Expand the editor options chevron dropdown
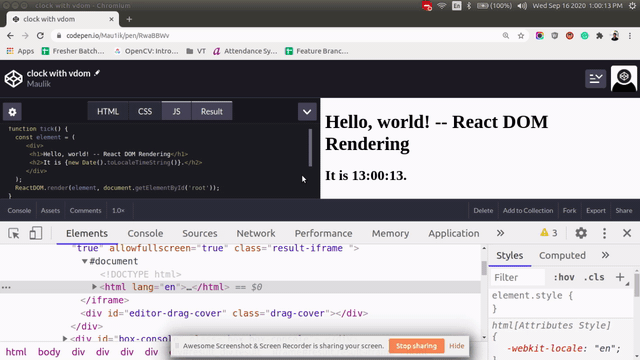Viewport: 640px width, 360px height. pyautogui.click(x=307, y=112)
